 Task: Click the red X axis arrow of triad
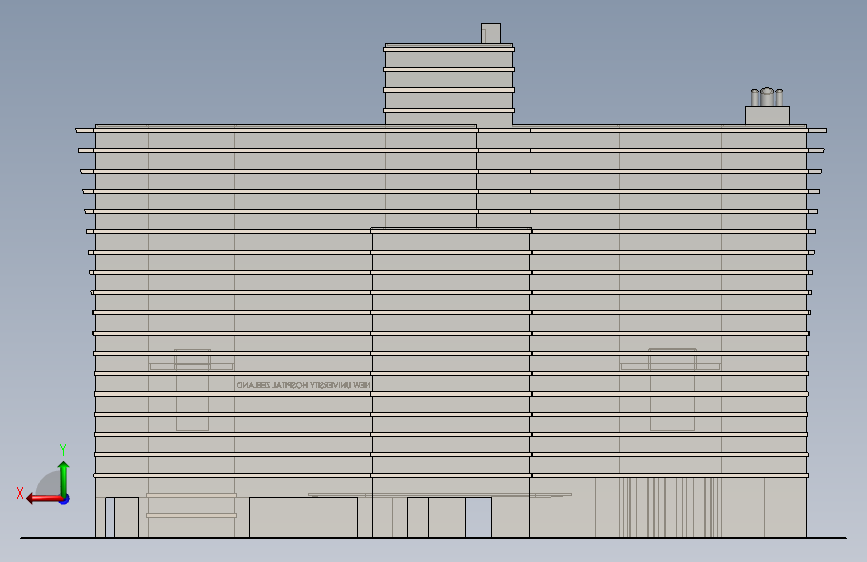(x=44, y=499)
